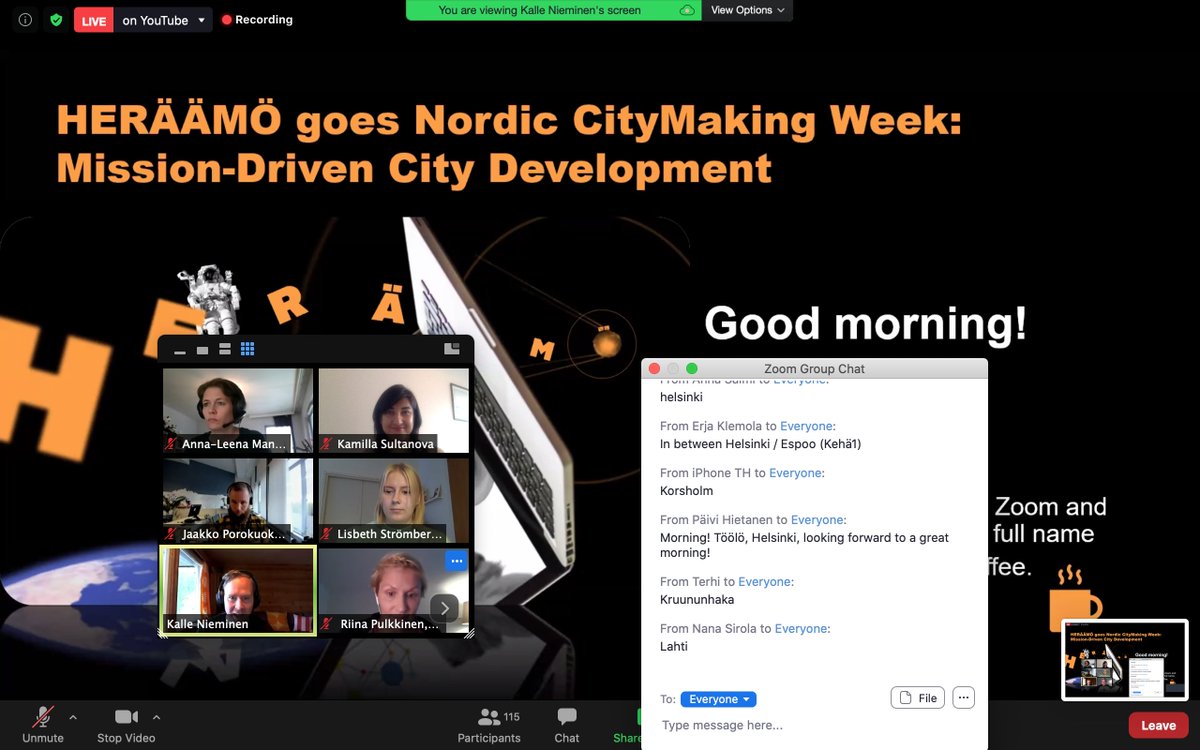Select the chat message Lahti
The height and width of the screenshot is (750, 1200).
674,647
